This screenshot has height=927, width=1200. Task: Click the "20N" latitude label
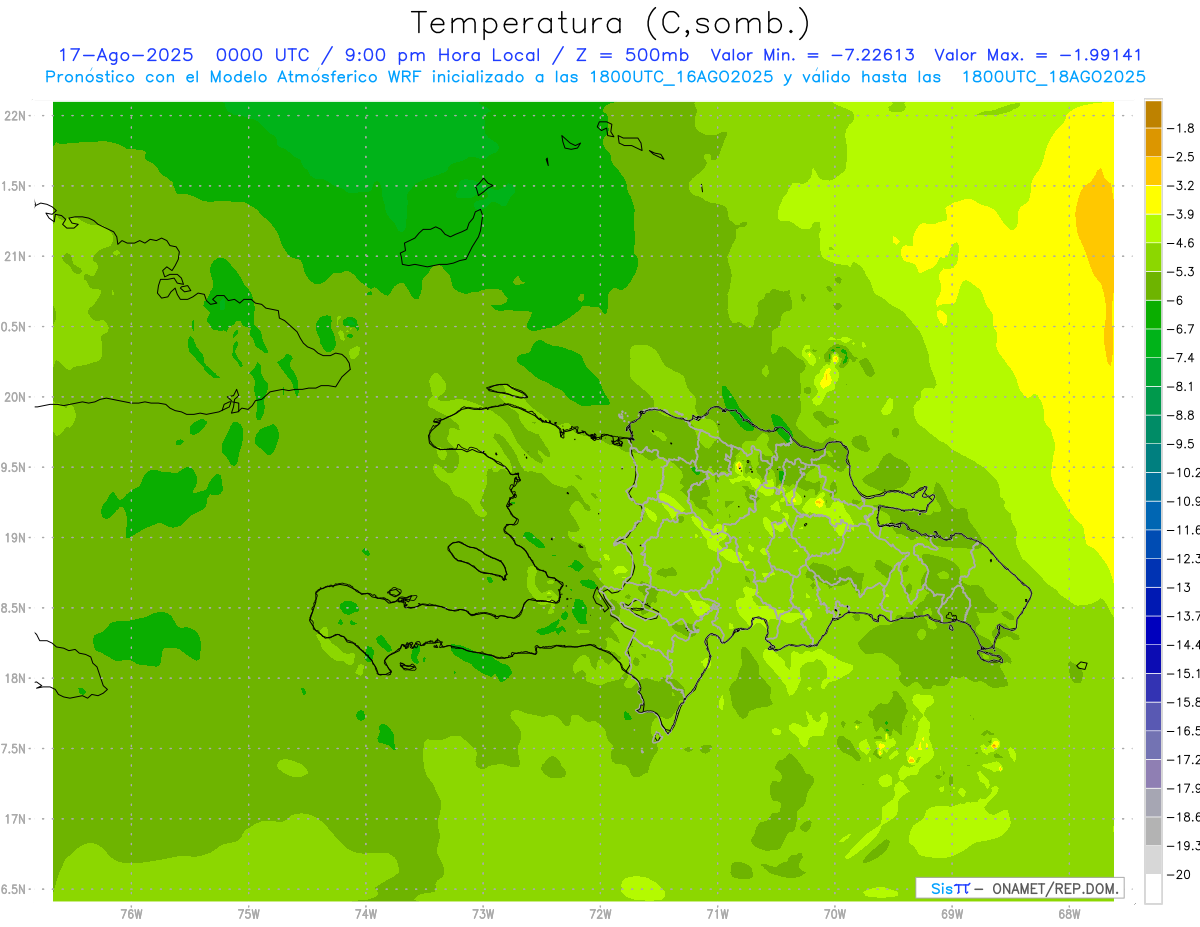click(x=15, y=397)
